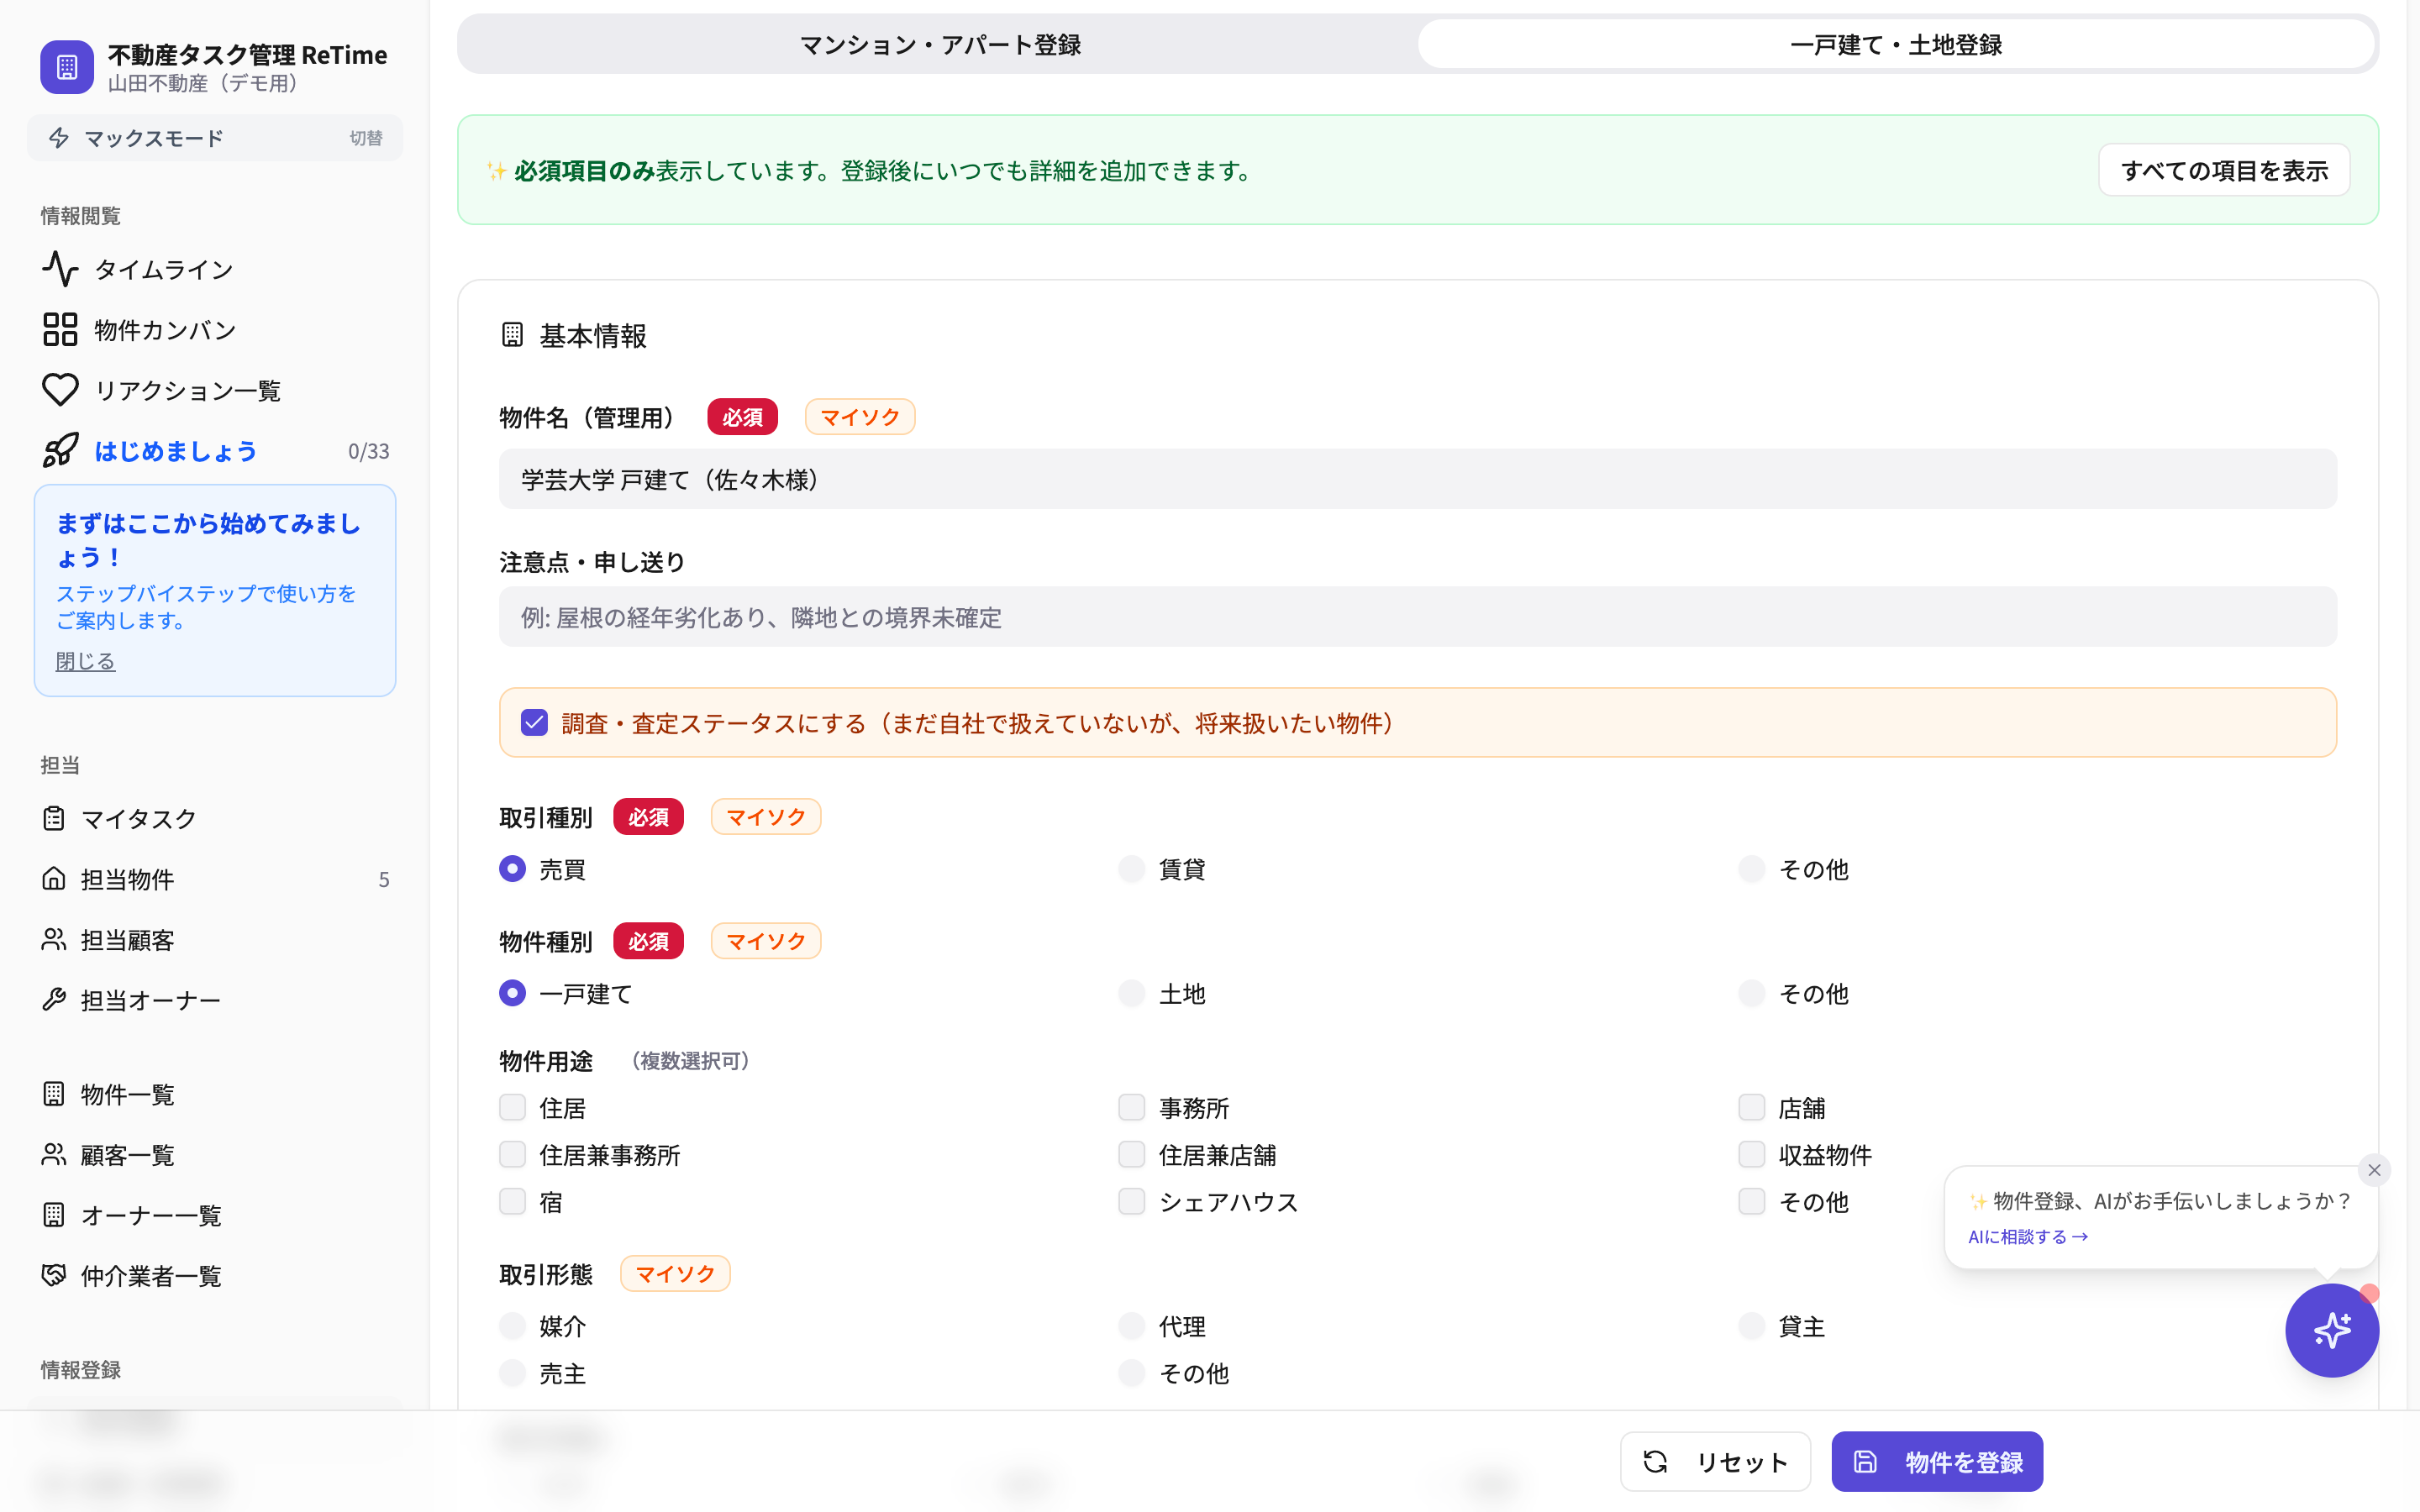Click the building icon beside 基本情報

tap(512, 335)
